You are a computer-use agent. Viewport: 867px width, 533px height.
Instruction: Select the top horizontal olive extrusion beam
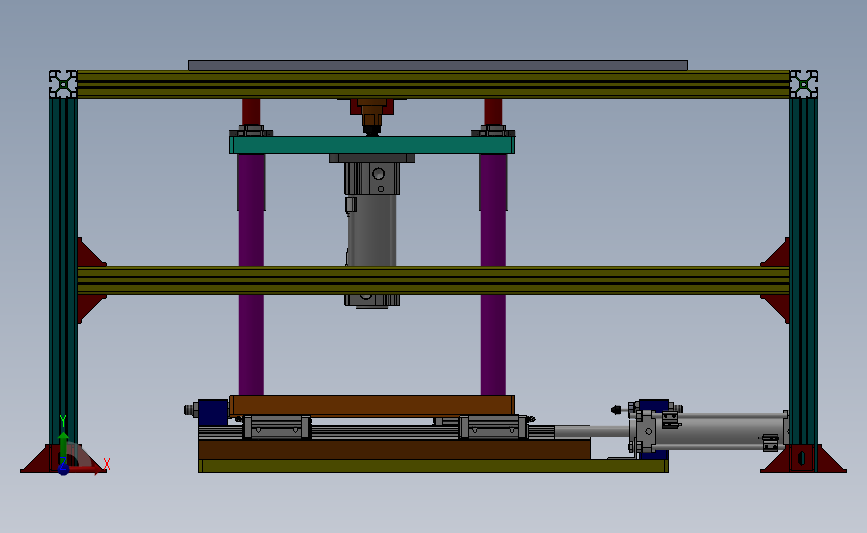434,84
